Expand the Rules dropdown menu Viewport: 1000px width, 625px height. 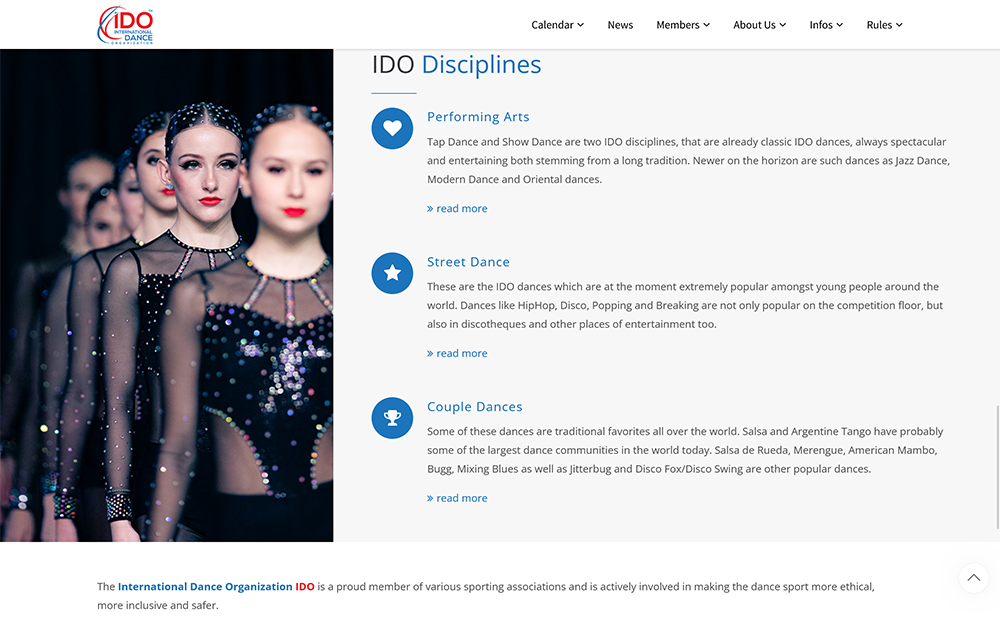tap(884, 25)
